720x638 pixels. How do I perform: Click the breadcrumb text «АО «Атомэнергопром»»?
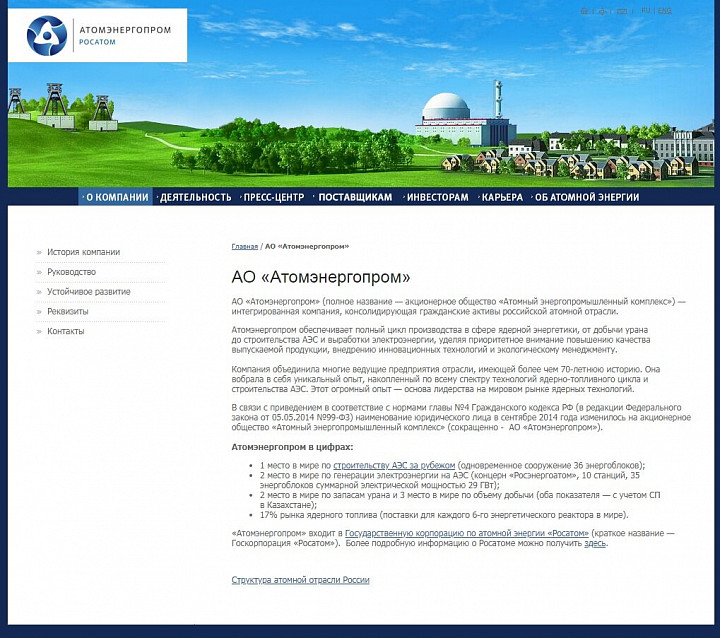[x=307, y=247]
